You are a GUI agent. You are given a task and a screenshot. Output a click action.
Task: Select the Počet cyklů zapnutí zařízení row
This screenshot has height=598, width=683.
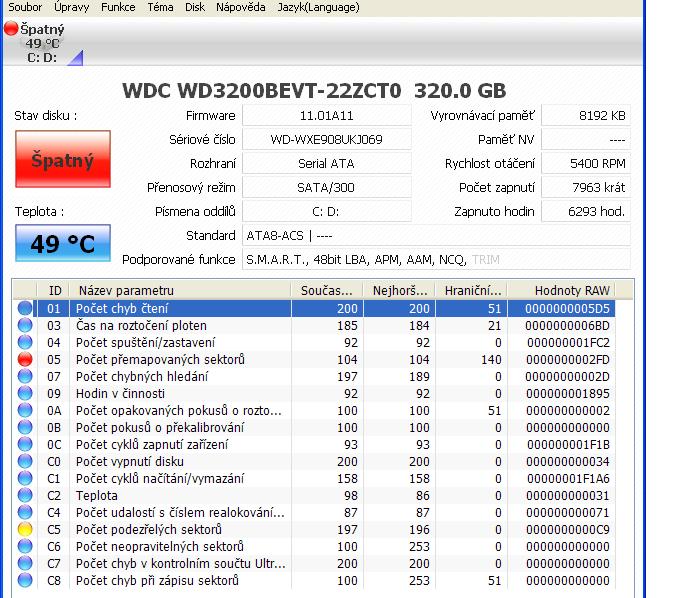[314, 444]
